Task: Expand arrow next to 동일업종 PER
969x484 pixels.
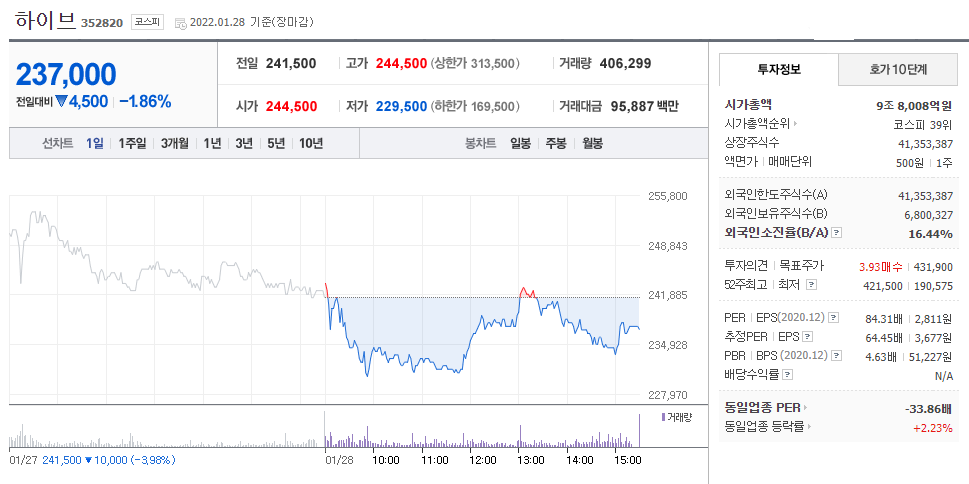Action: pyautogui.click(x=805, y=408)
